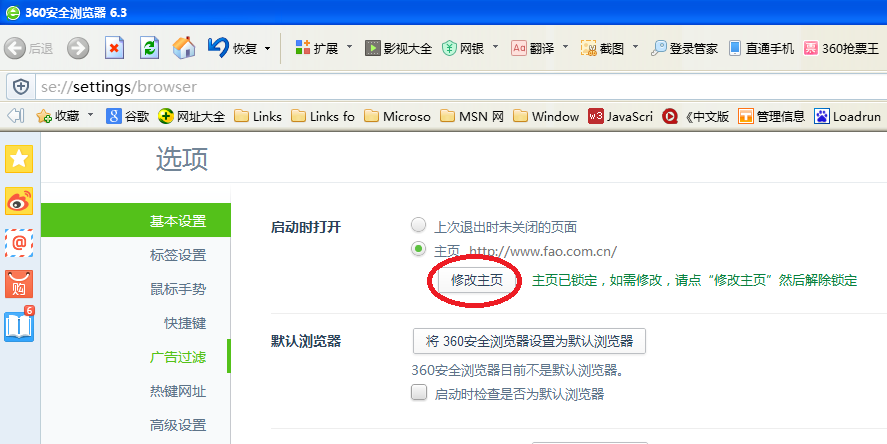
Task: Click the 360安全浏览器目前不是默认浏览器 text
Action: 517,370
